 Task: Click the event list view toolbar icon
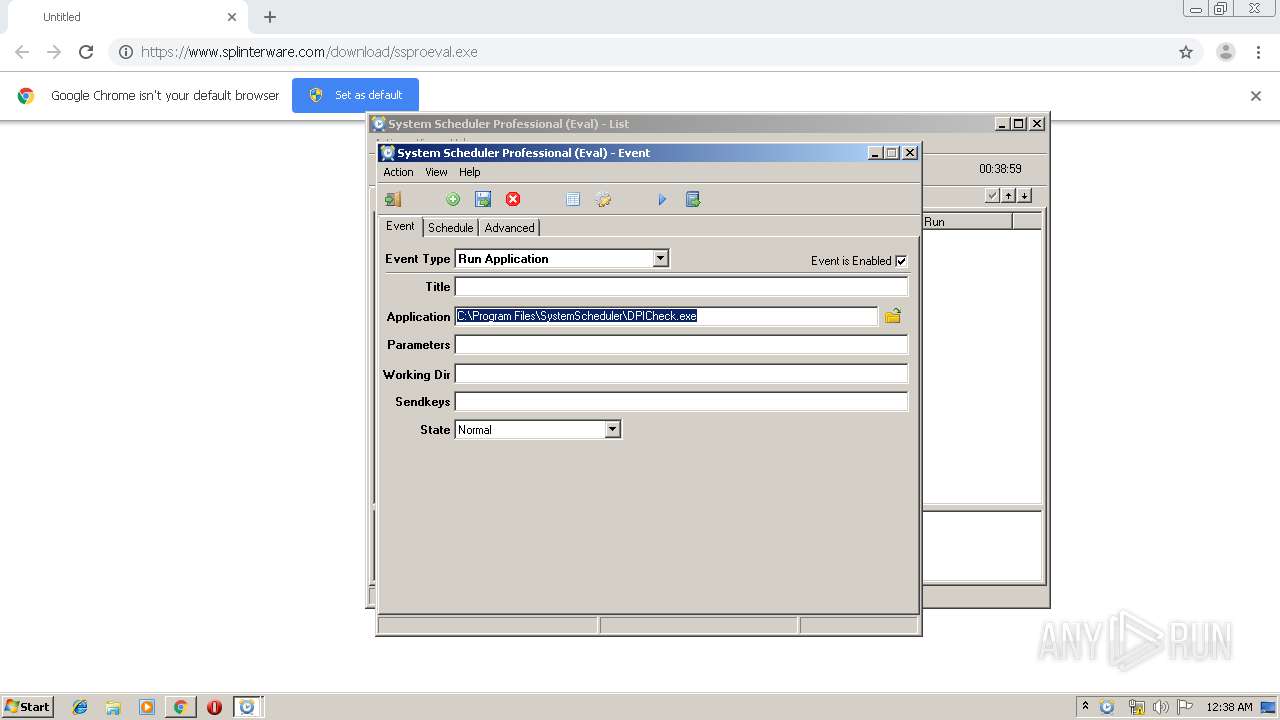[x=573, y=199]
